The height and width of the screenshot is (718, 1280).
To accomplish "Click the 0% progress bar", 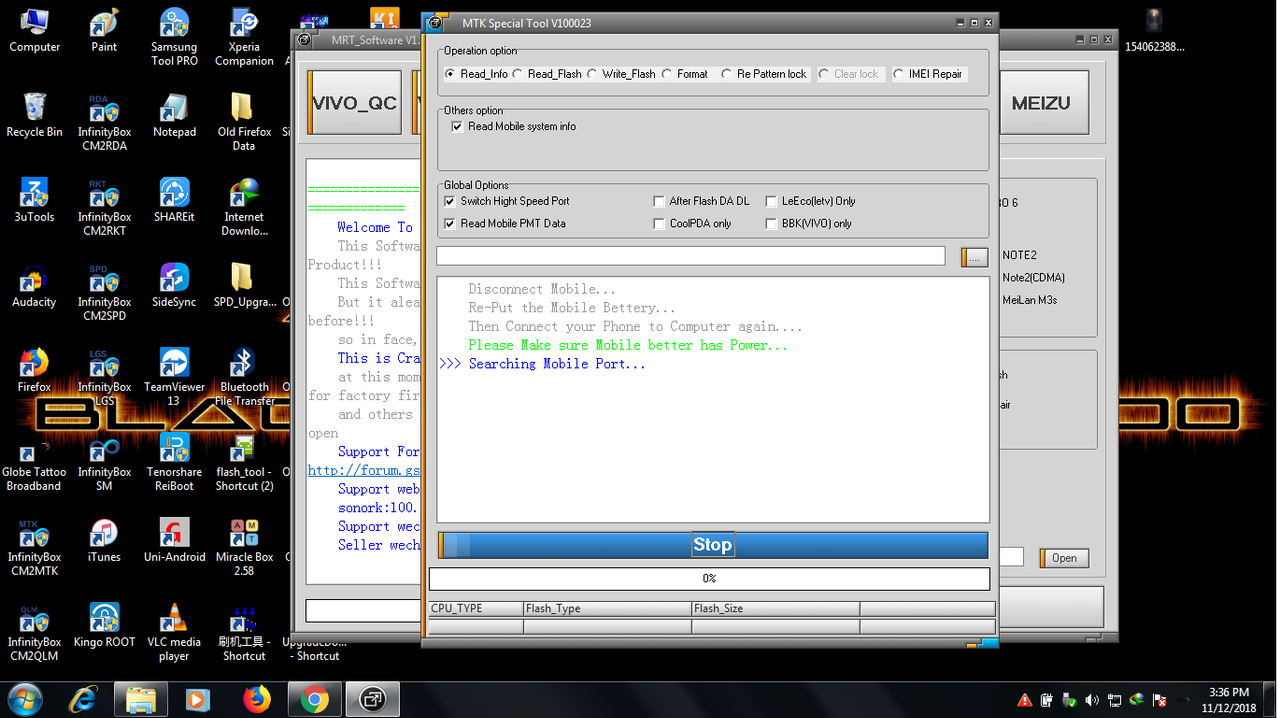I will coord(709,578).
